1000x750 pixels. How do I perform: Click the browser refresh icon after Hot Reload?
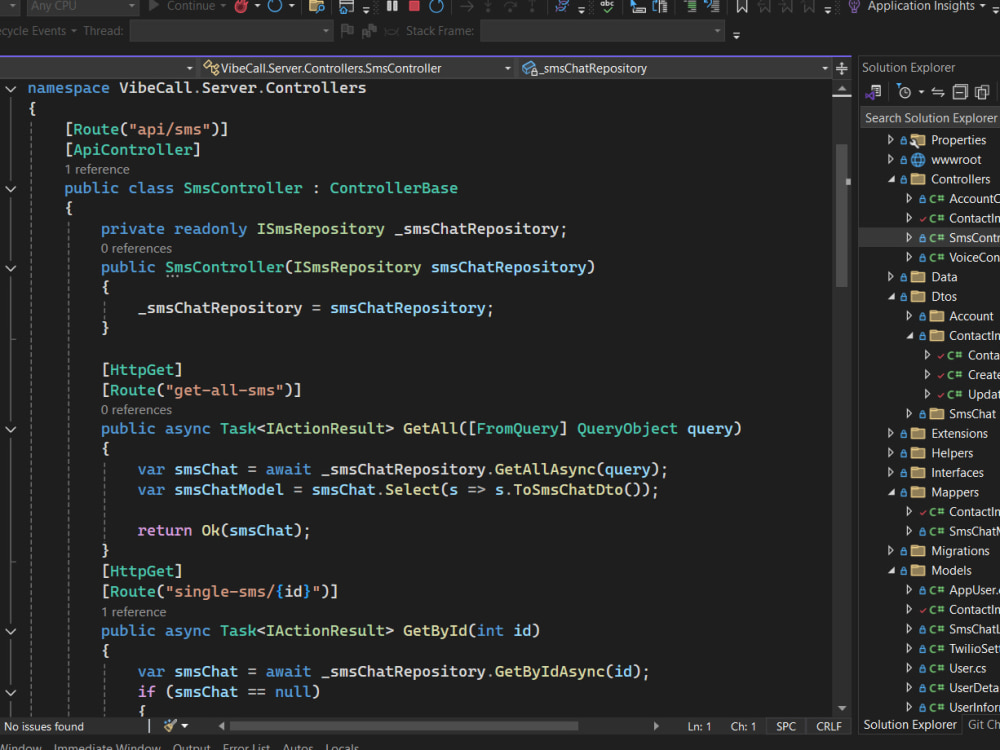pos(275,6)
